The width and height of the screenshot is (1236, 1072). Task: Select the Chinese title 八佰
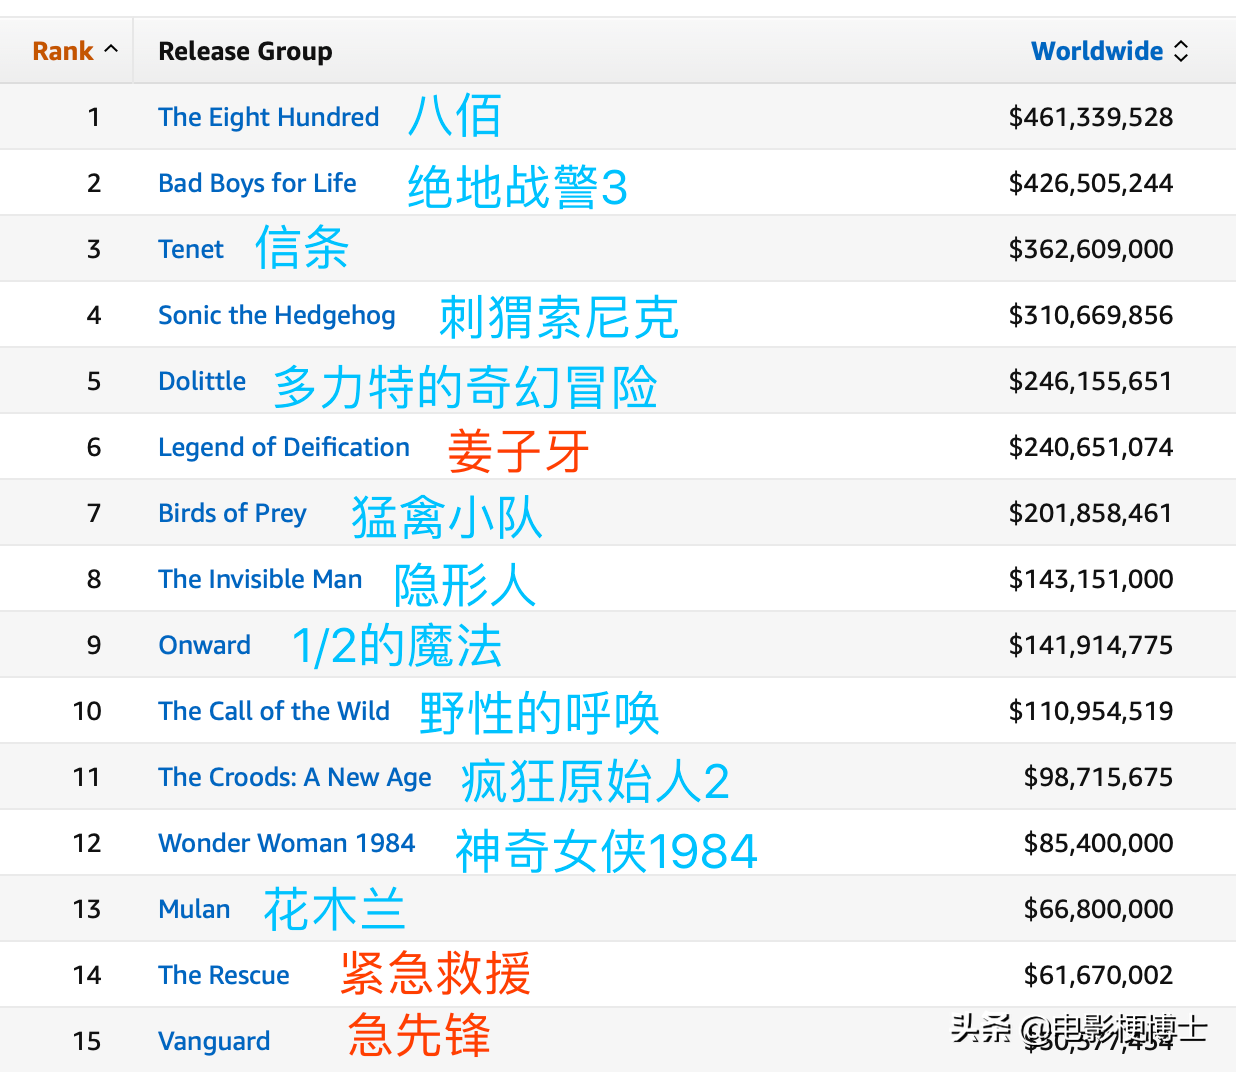point(455,116)
